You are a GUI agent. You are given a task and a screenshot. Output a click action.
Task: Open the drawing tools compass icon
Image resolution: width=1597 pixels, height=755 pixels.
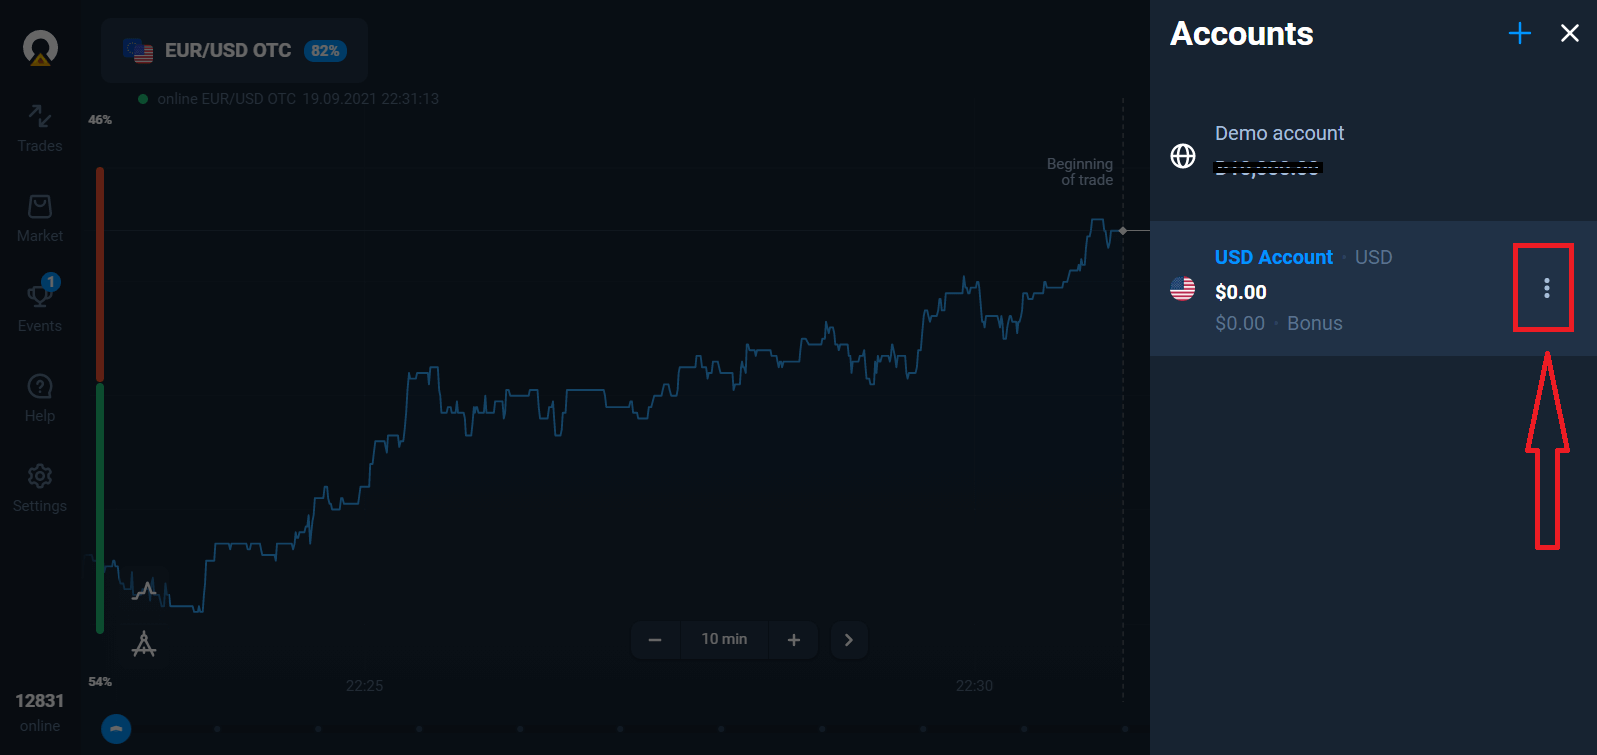[x=144, y=644]
